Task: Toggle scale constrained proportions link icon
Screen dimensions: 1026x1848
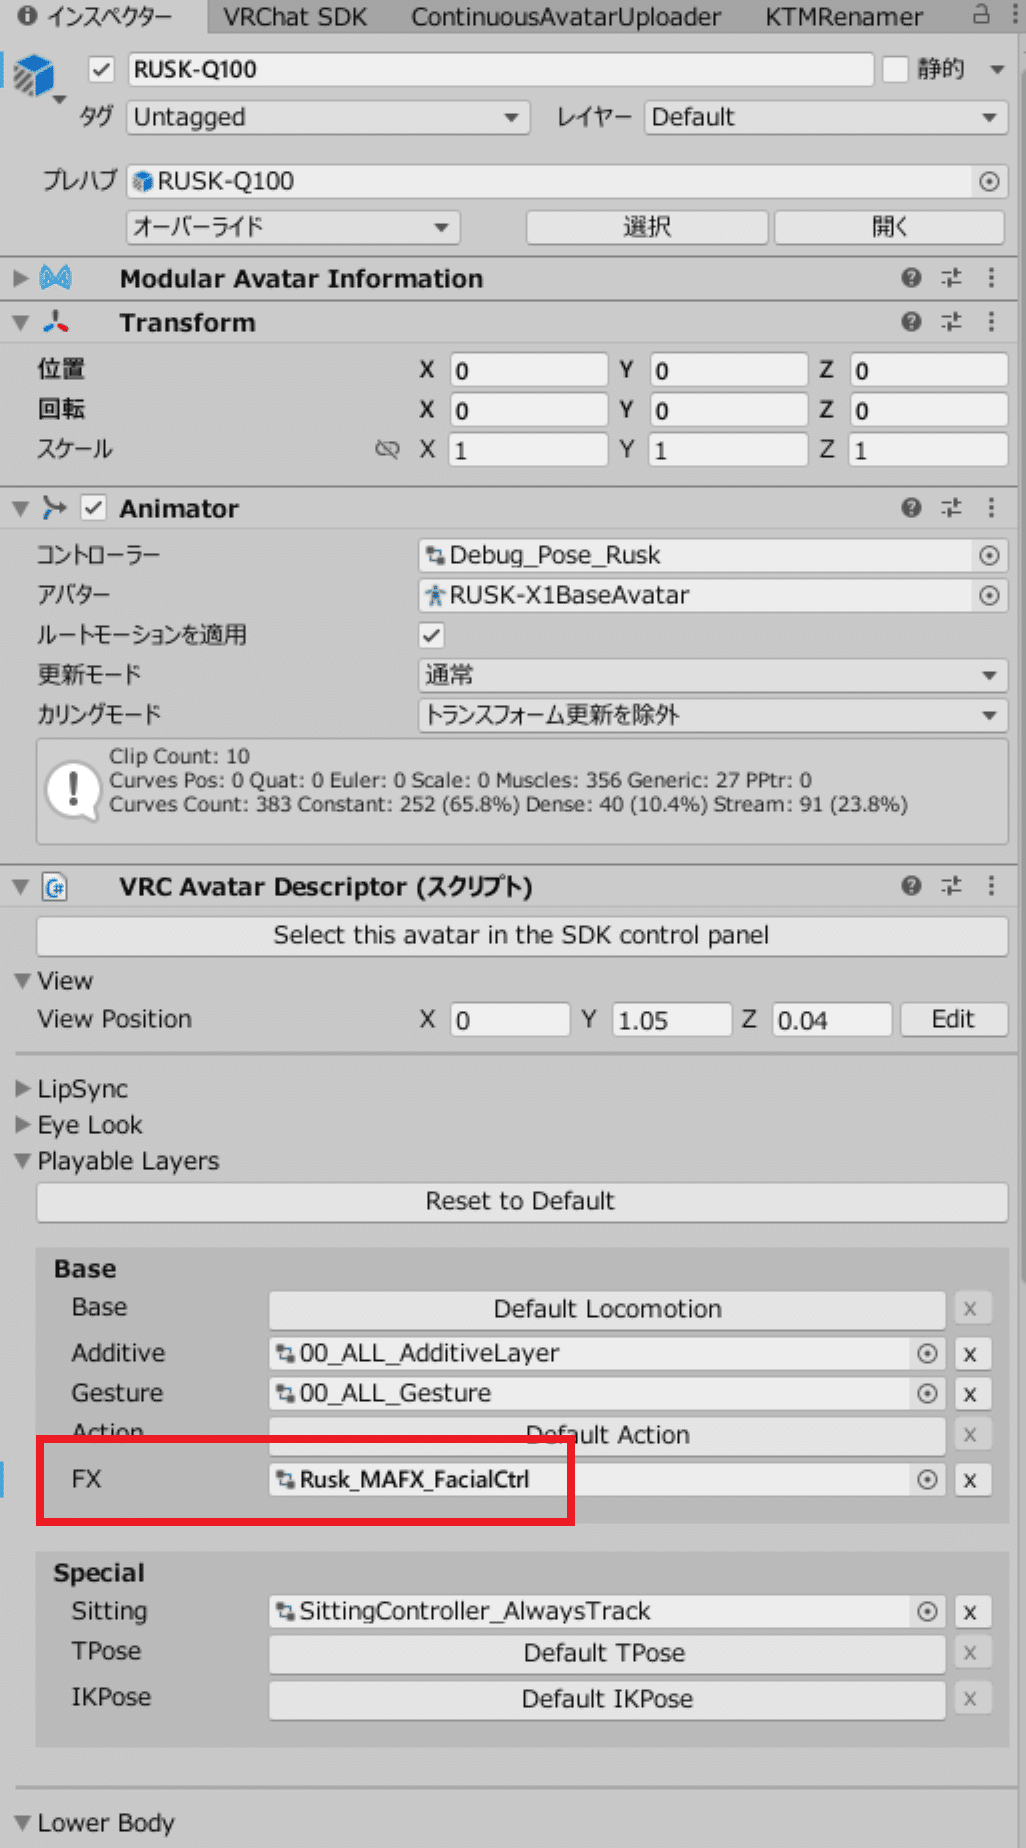Action: 387,449
